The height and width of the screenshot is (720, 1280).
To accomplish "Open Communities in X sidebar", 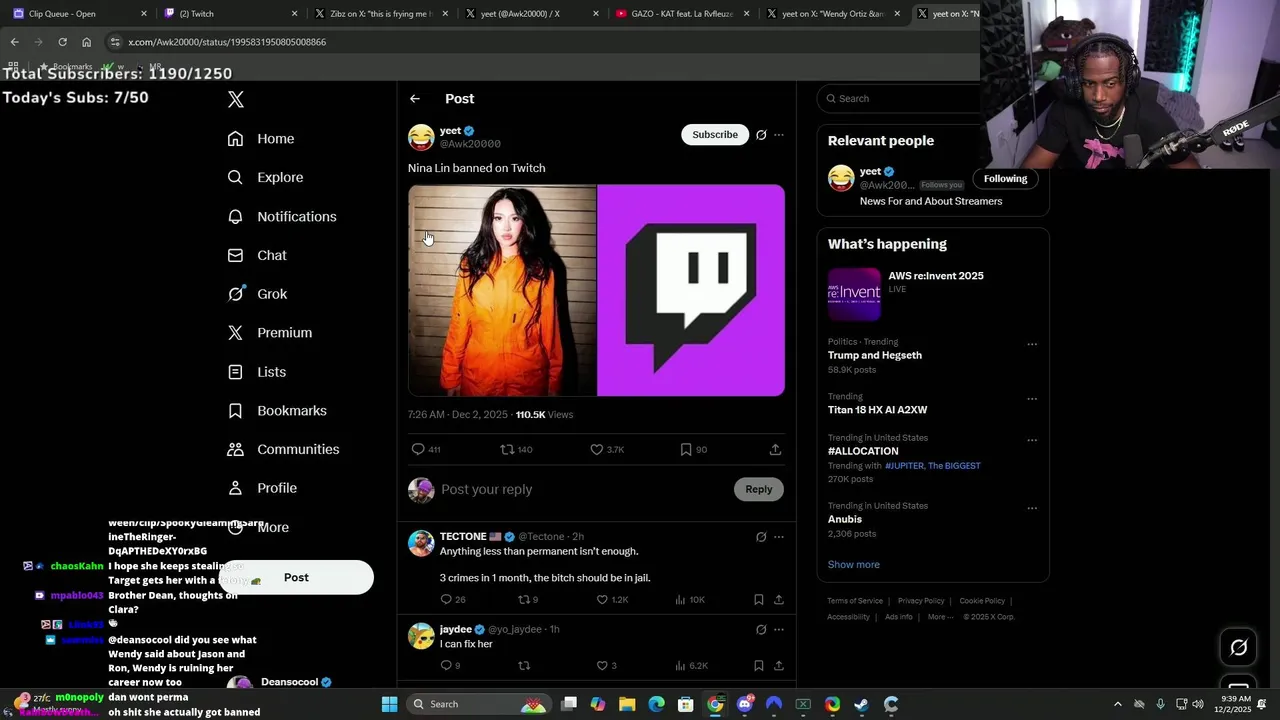I will pyautogui.click(x=283, y=449).
